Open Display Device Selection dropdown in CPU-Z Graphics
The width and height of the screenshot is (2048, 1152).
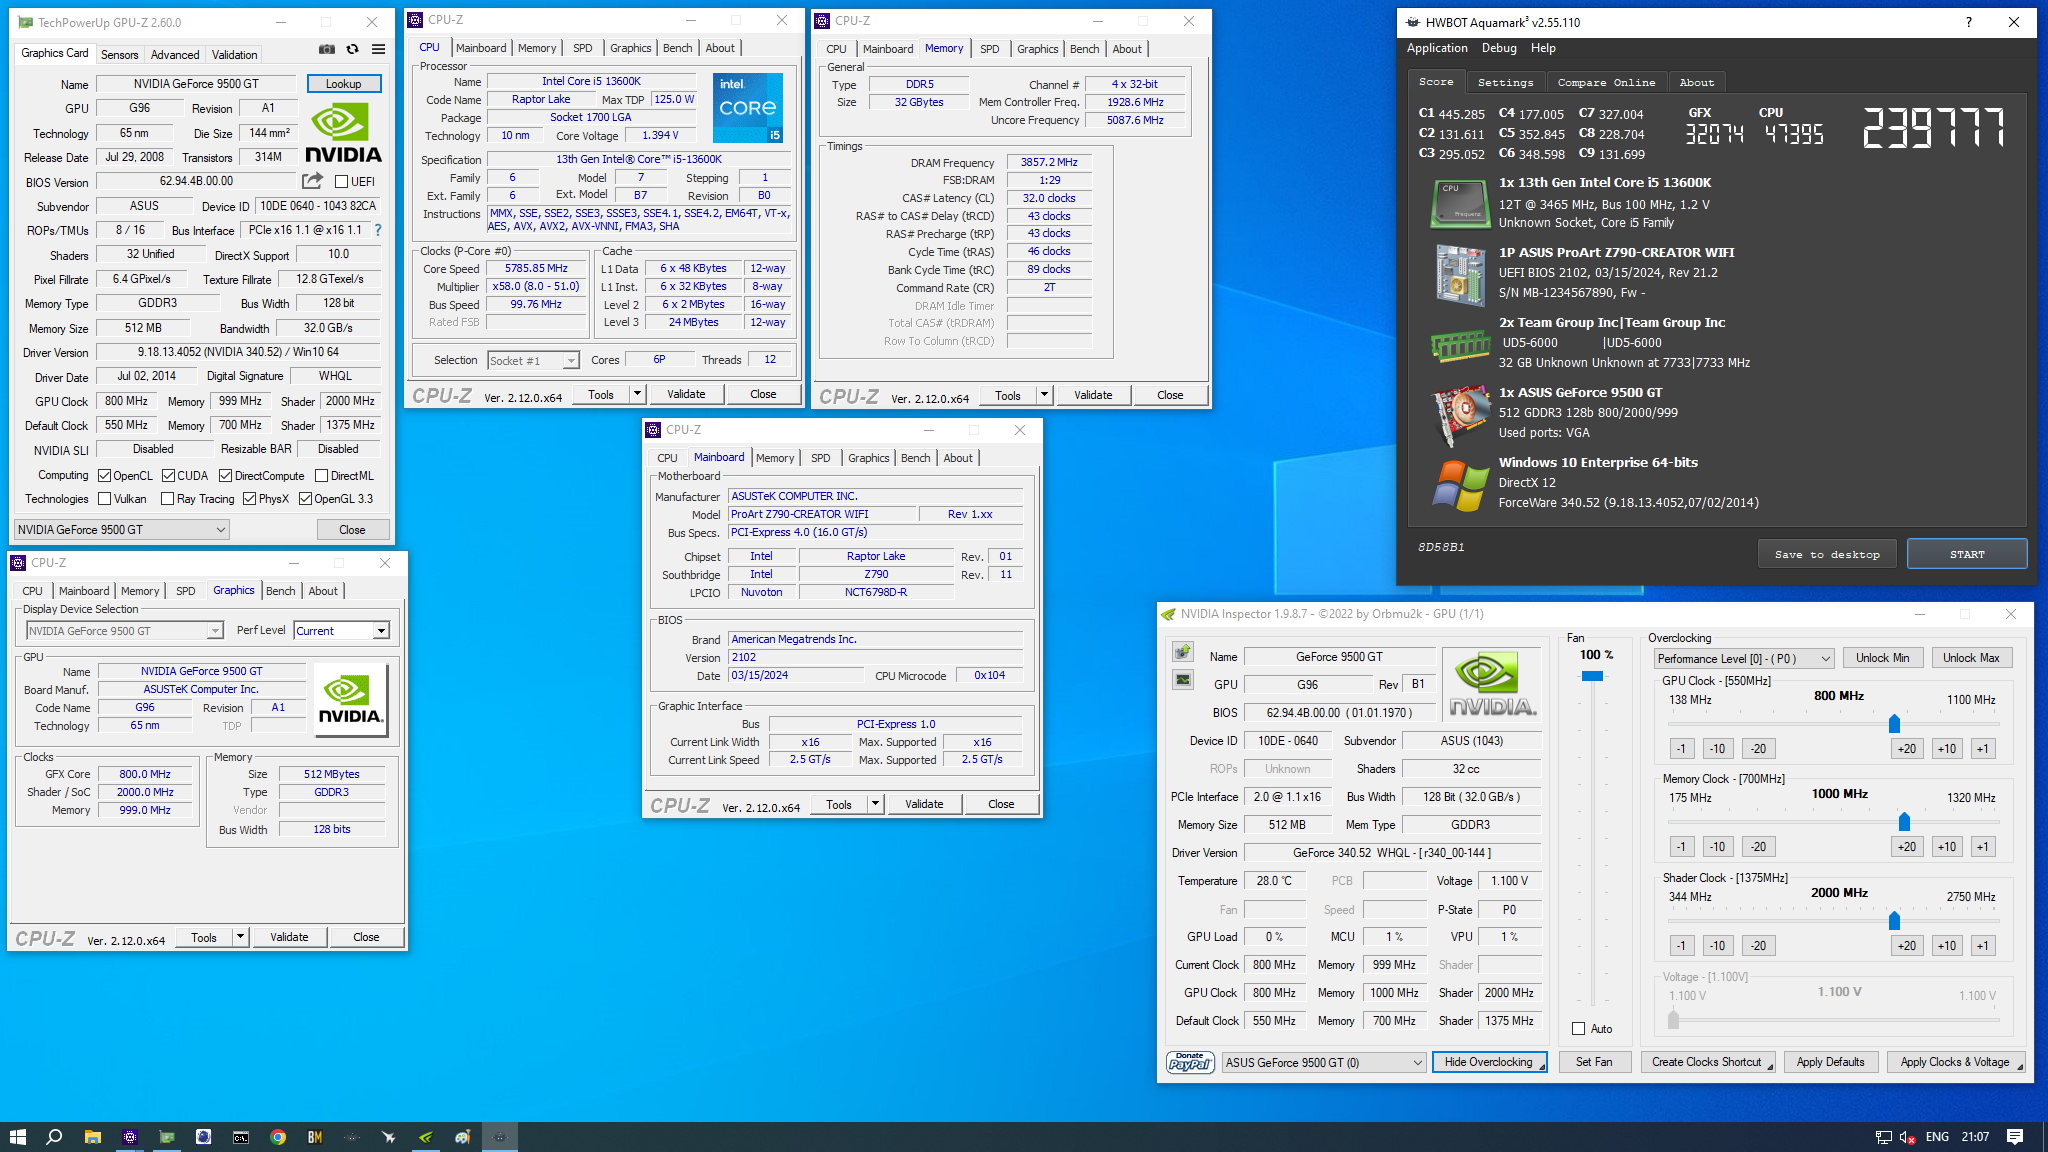tap(124, 631)
